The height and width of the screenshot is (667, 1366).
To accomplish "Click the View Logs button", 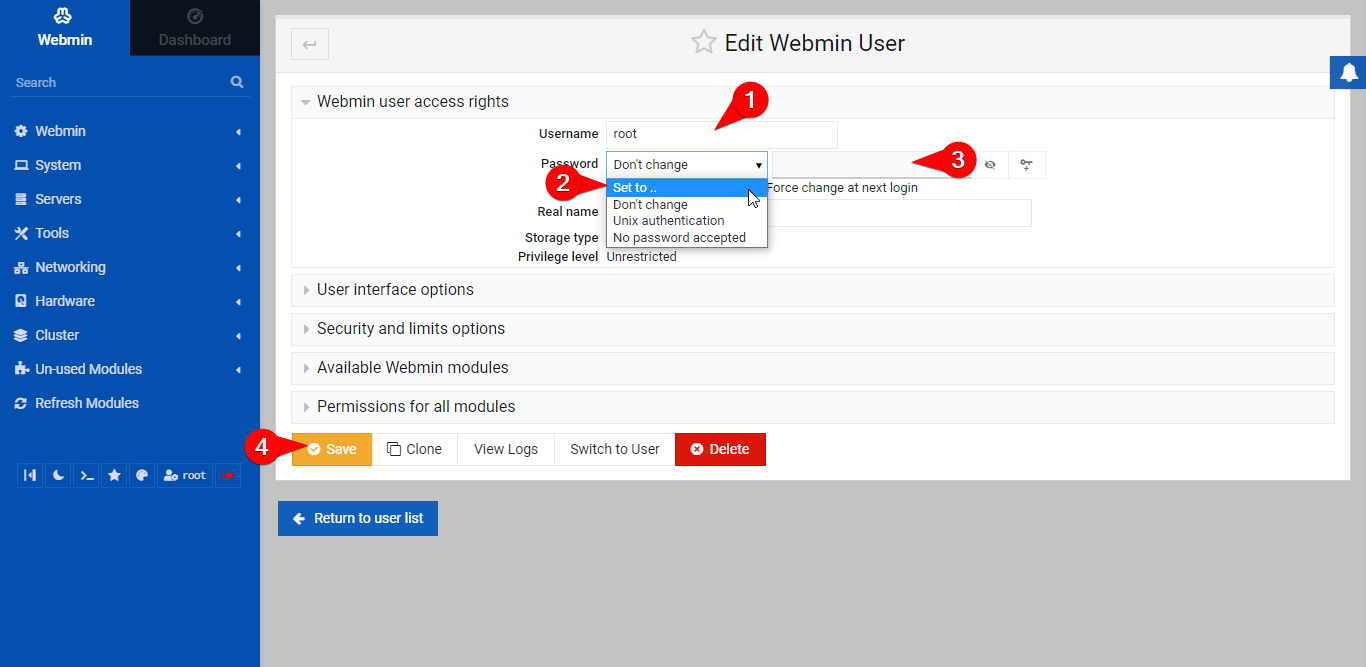I will [x=506, y=449].
